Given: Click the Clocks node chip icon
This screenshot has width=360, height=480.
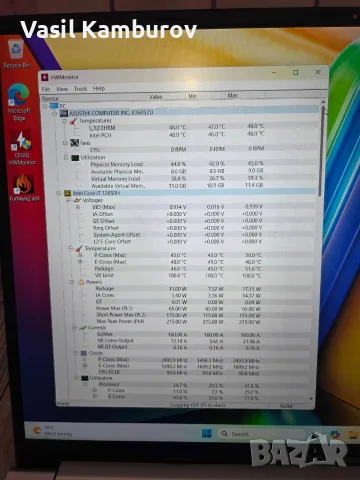Looking at the screenshot, I should tap(84, 353).
